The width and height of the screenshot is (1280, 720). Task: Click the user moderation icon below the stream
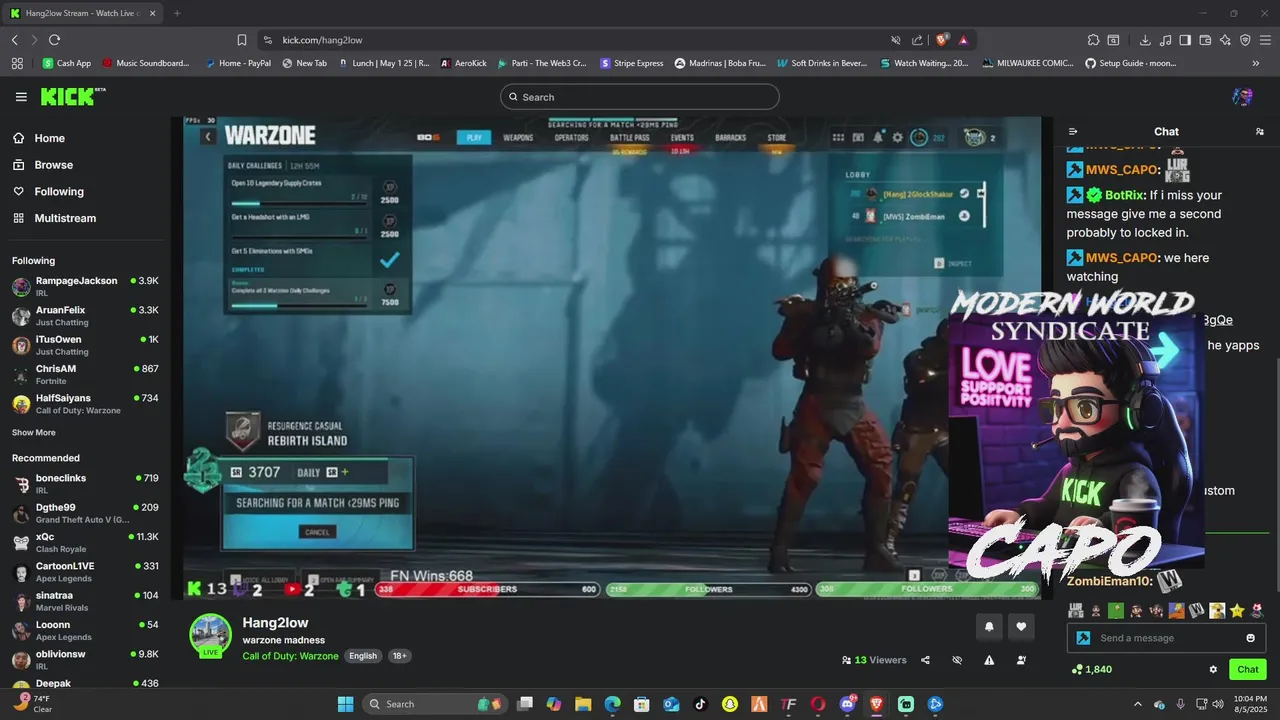(x=1021, y=660)
